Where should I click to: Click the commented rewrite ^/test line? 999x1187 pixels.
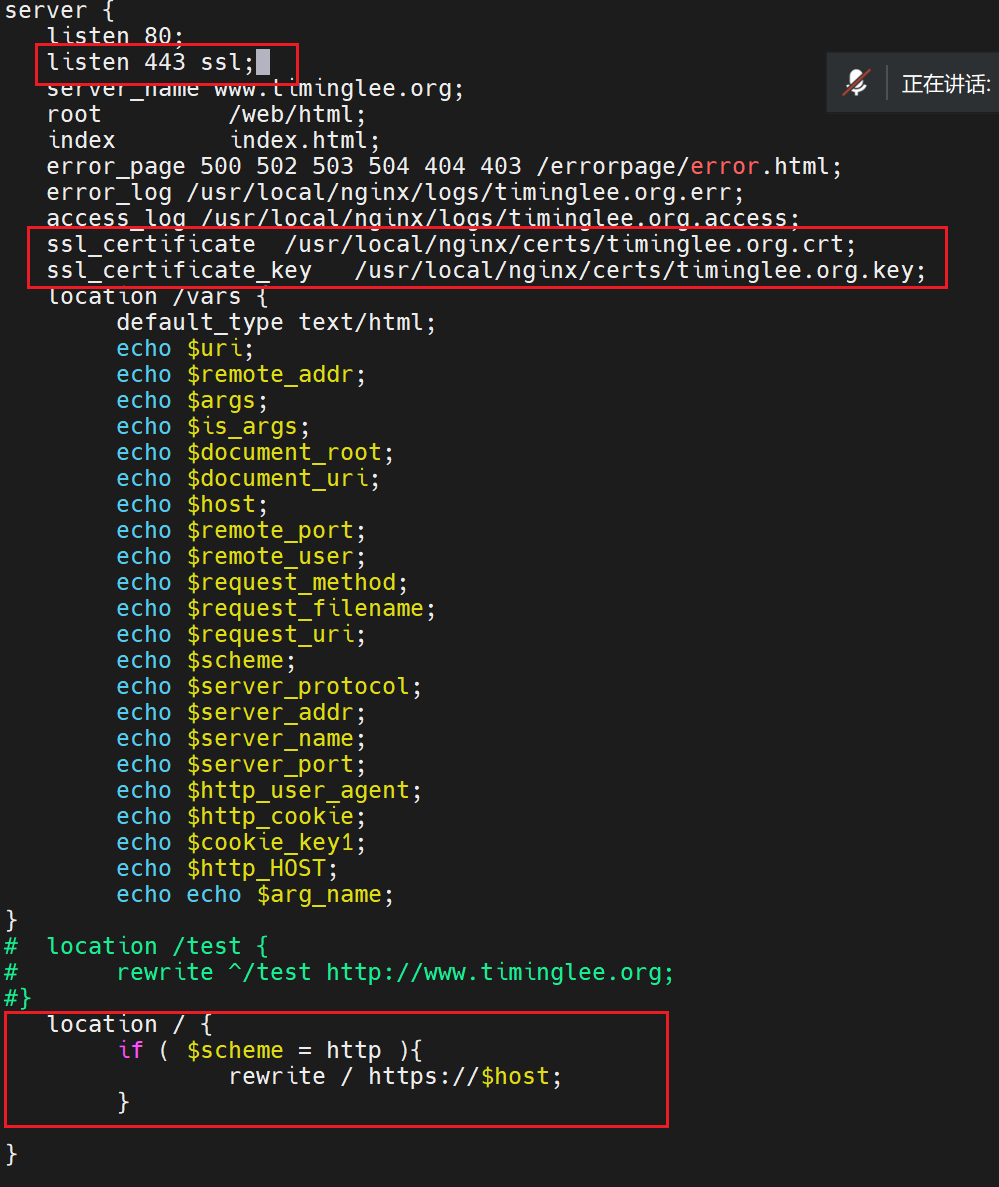(x=339, y=972)
